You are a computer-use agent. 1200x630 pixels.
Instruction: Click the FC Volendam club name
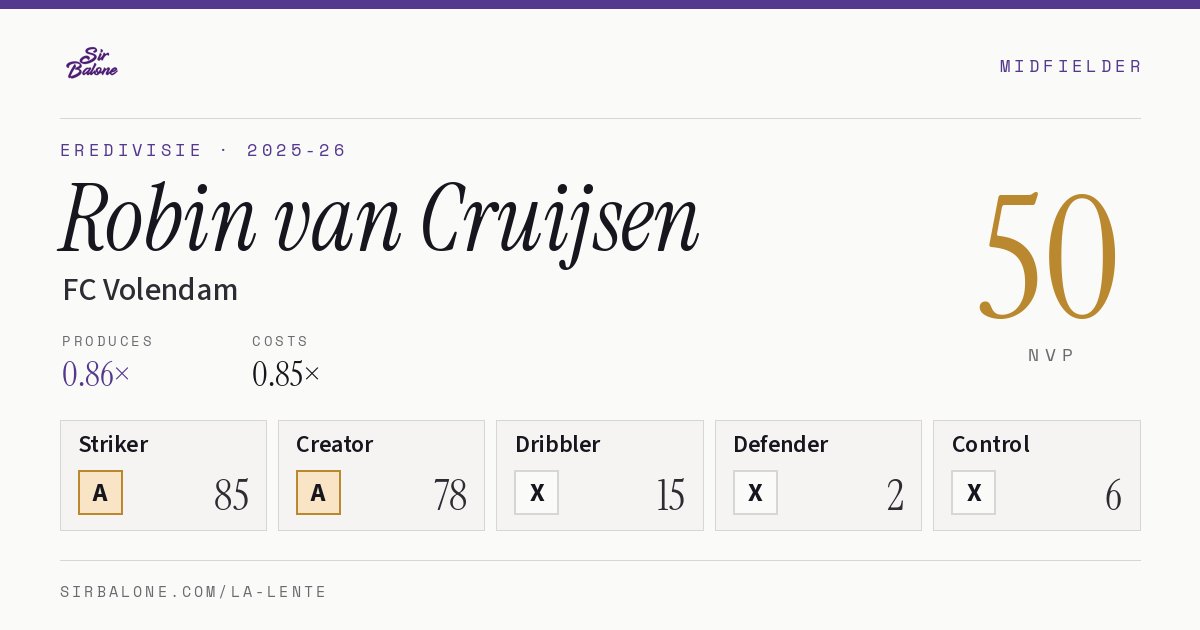150,290
